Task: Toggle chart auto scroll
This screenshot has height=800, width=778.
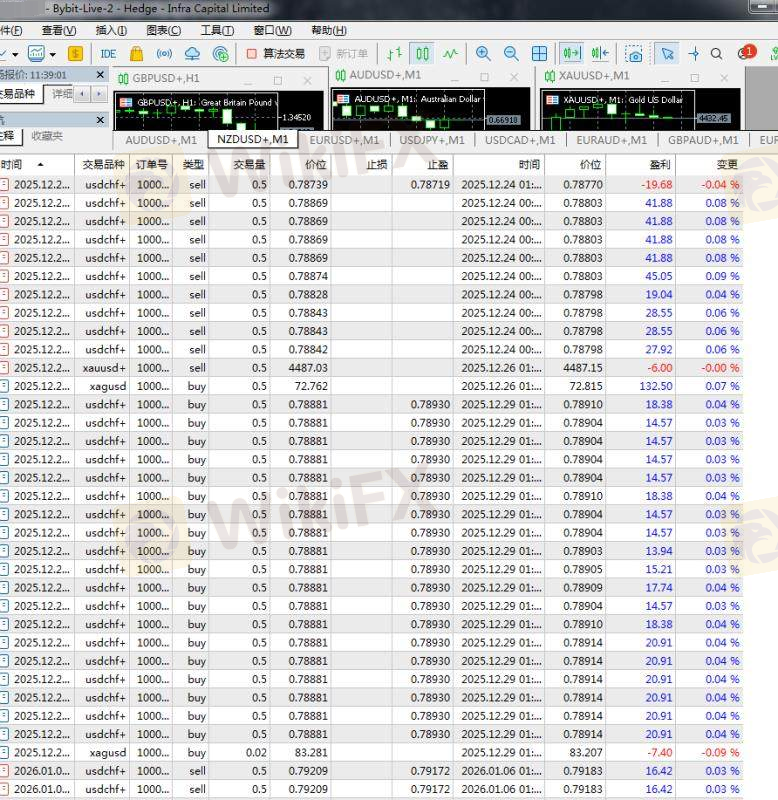Action: (571, 54)
